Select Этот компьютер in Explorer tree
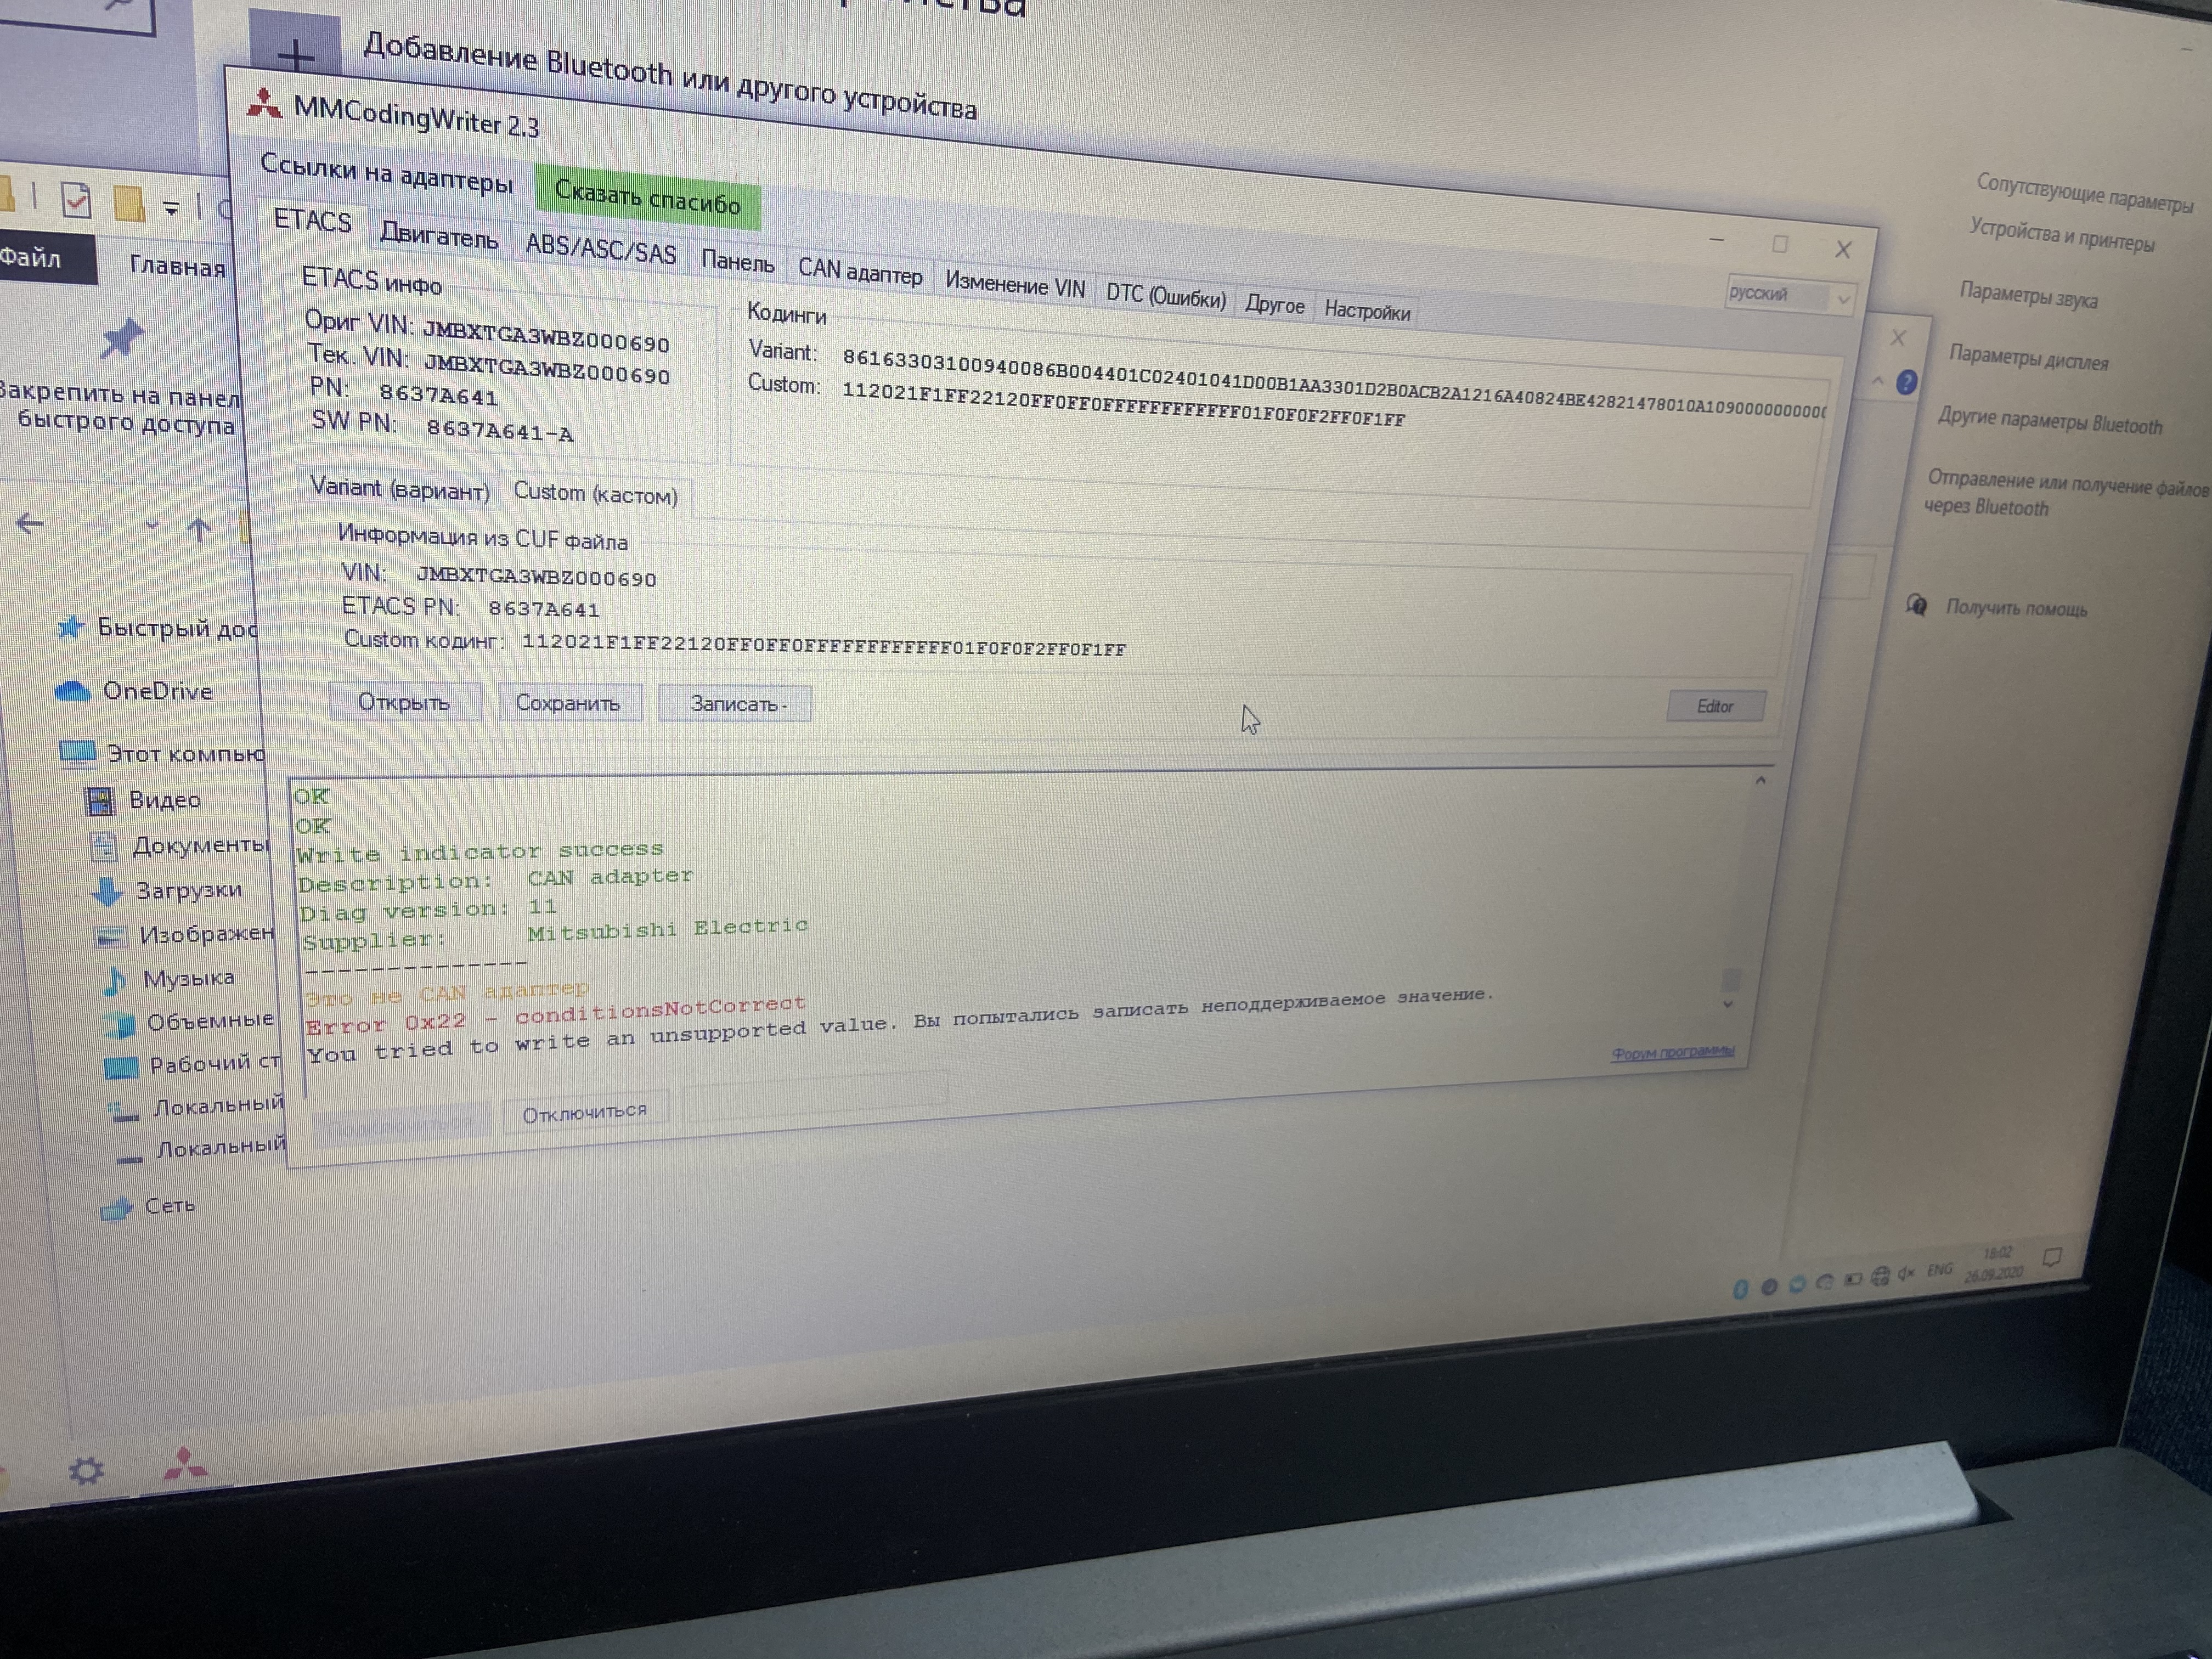This screenshot has height=1659, width=2212. [x=162, y=752]
